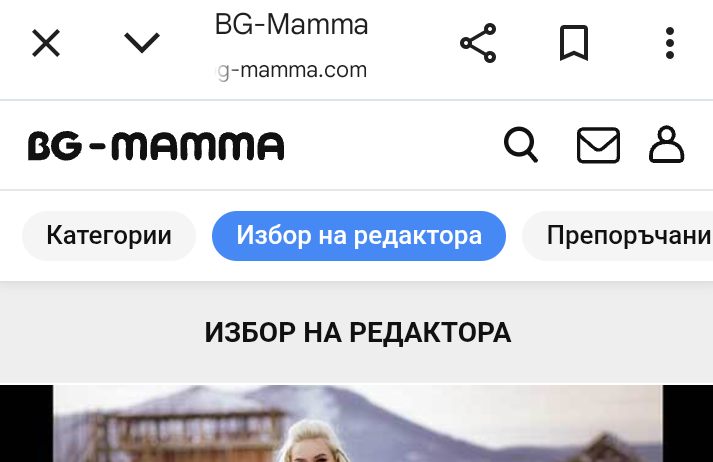713x462 pixels.
Task: Tap the ИЗБОР НА РЕДАКТОРА section heading
Action: point(358,332)
